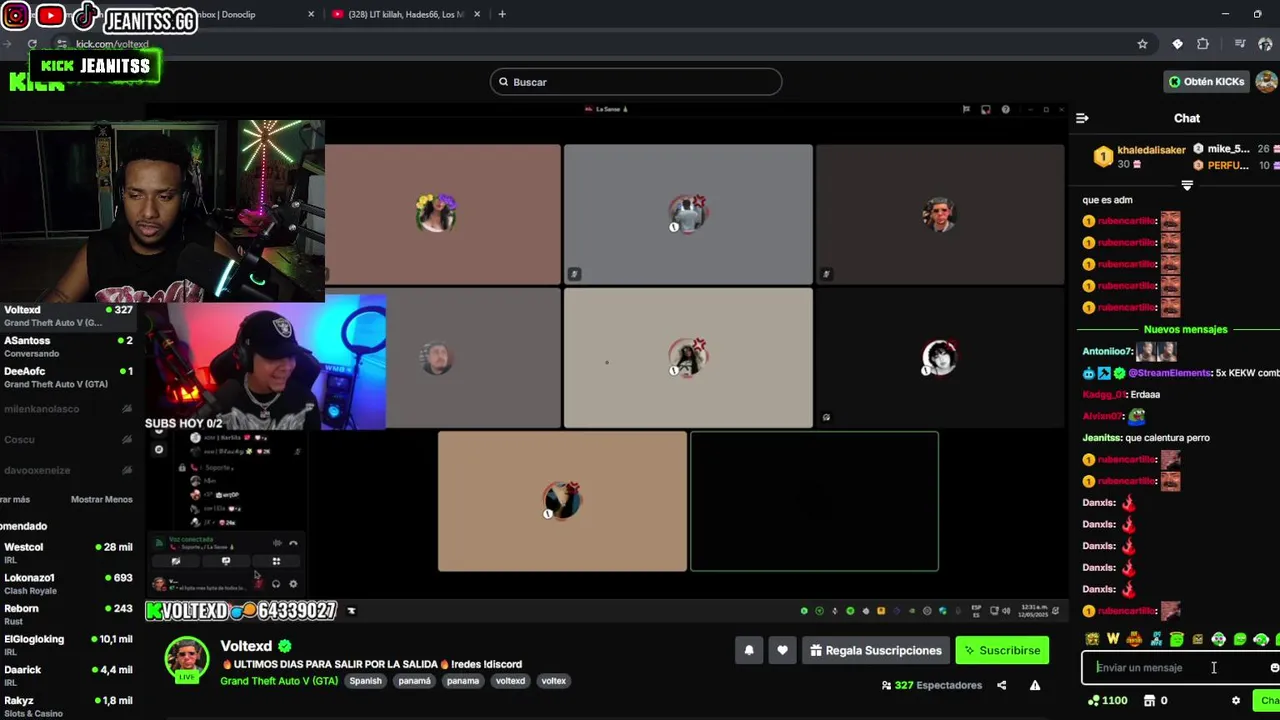Image resolution: width=1280 pixels, height=720 pixels.
Task: Toggle Discord noise suppression icon
Action: pos(277,543)
